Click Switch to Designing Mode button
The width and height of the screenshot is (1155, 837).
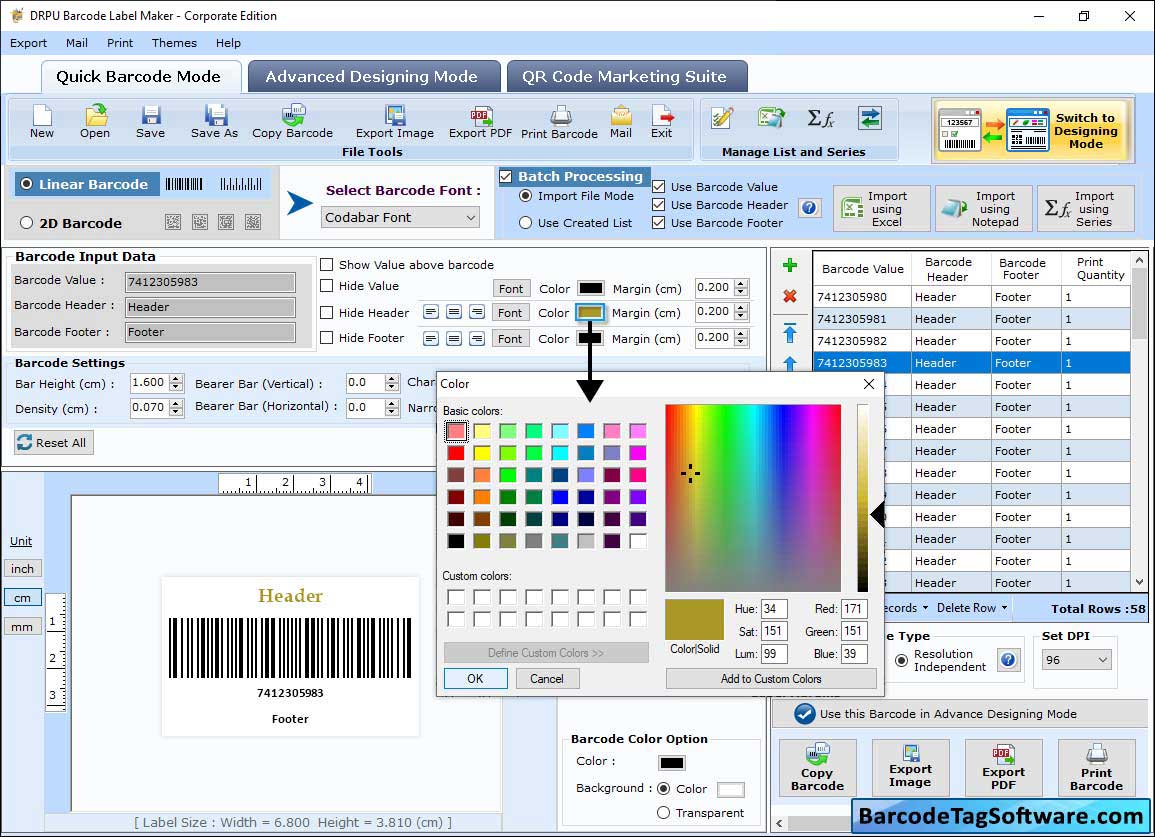tap(1031, 131)
